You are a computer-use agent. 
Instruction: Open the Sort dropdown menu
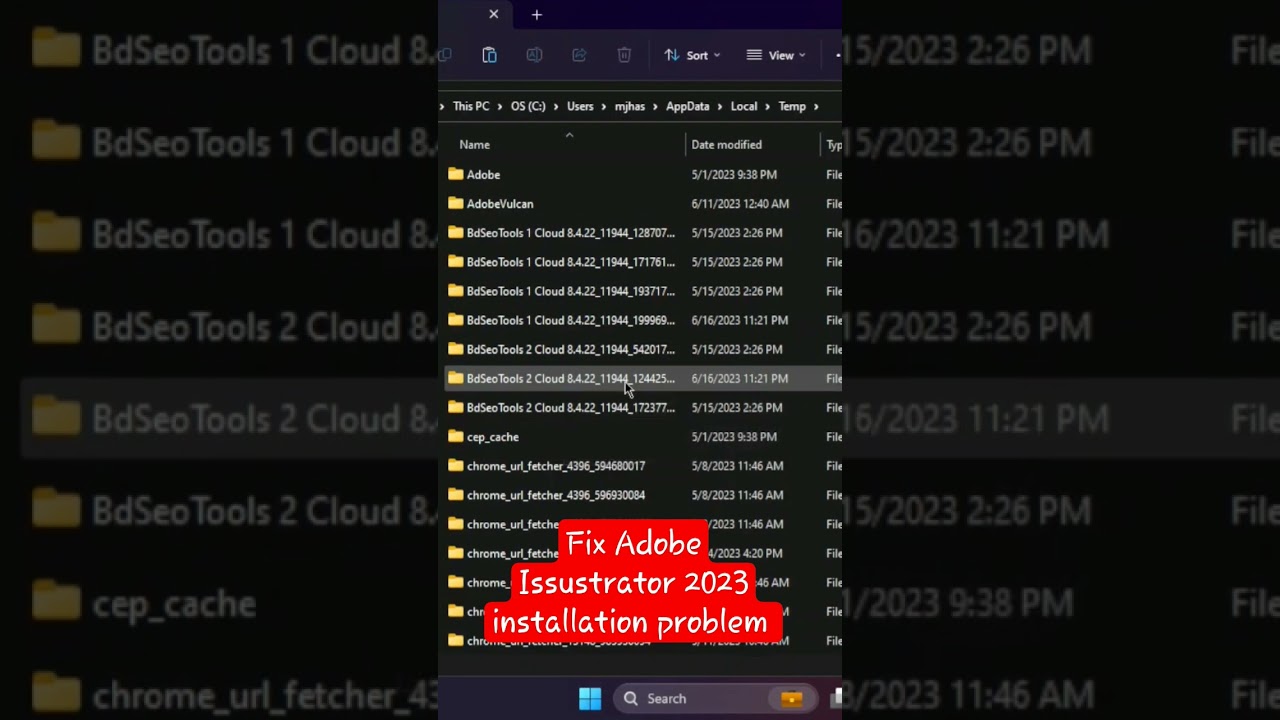[x=692, y=55]
